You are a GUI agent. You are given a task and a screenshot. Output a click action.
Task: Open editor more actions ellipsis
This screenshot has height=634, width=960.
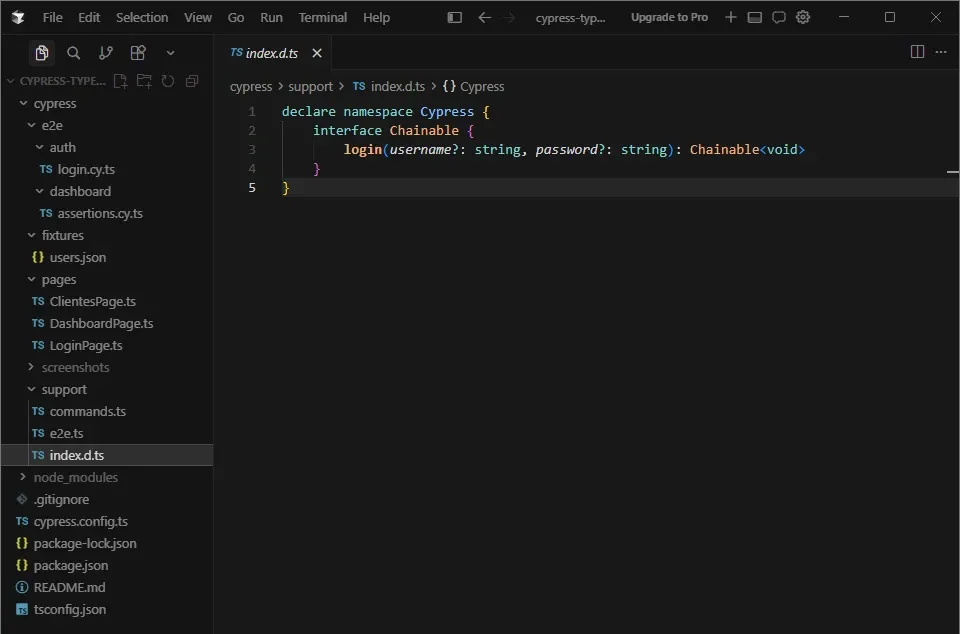[941, 52]
